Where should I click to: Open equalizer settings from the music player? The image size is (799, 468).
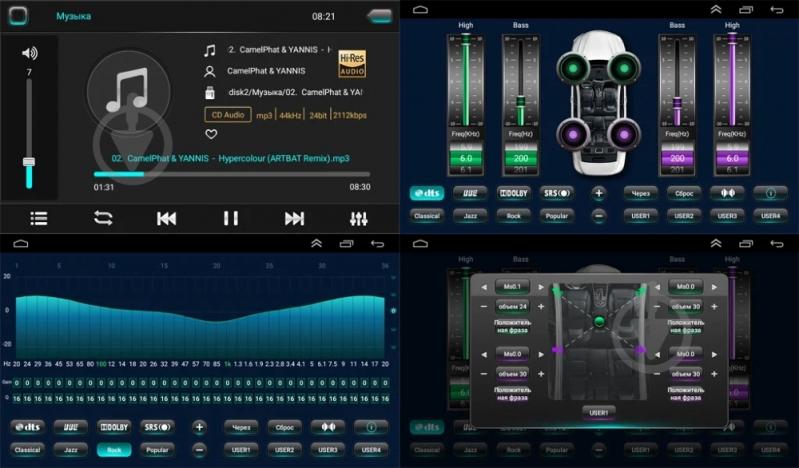pos(358,218)
